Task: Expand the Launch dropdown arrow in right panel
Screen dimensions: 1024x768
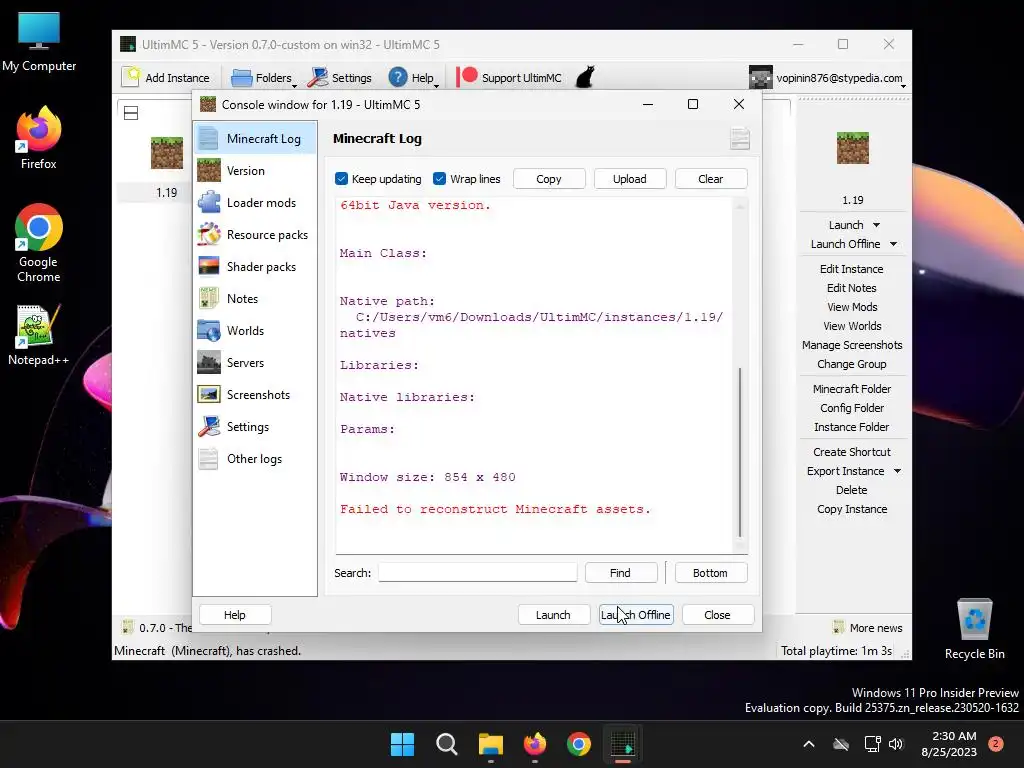Action: click(x=876, y=225)
